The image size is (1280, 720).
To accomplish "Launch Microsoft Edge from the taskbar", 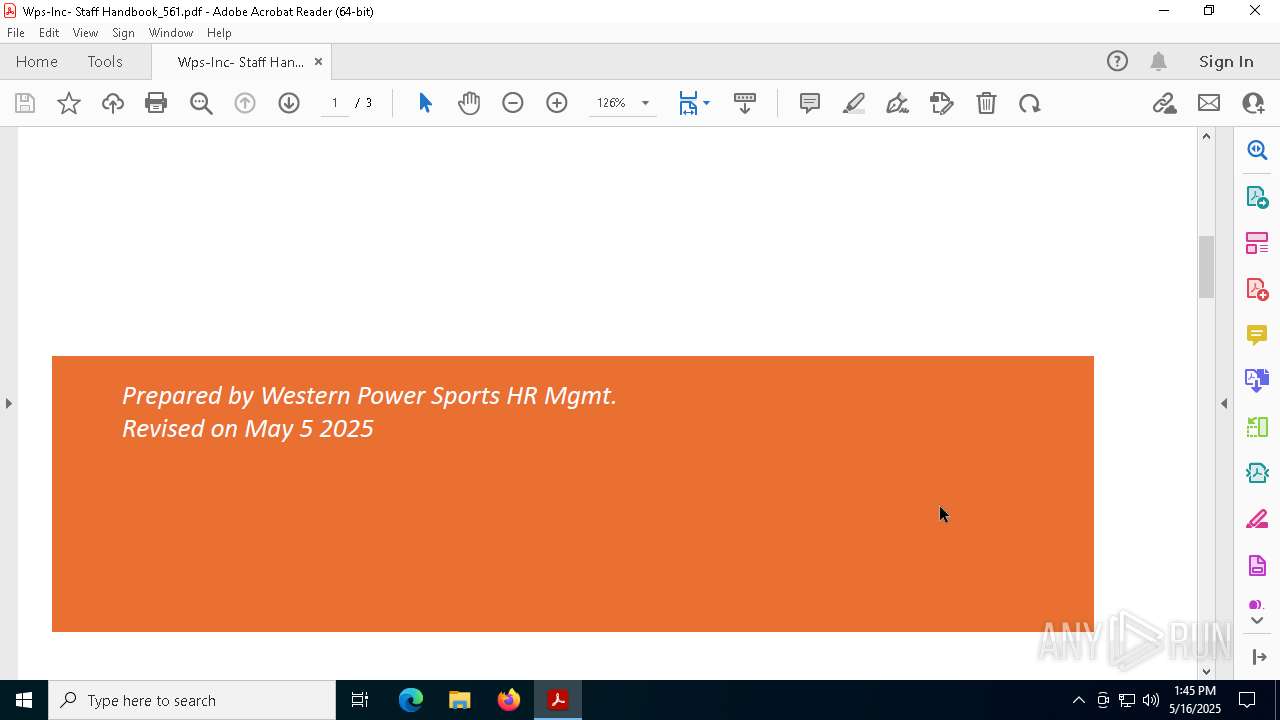I will tap(411, 700).
